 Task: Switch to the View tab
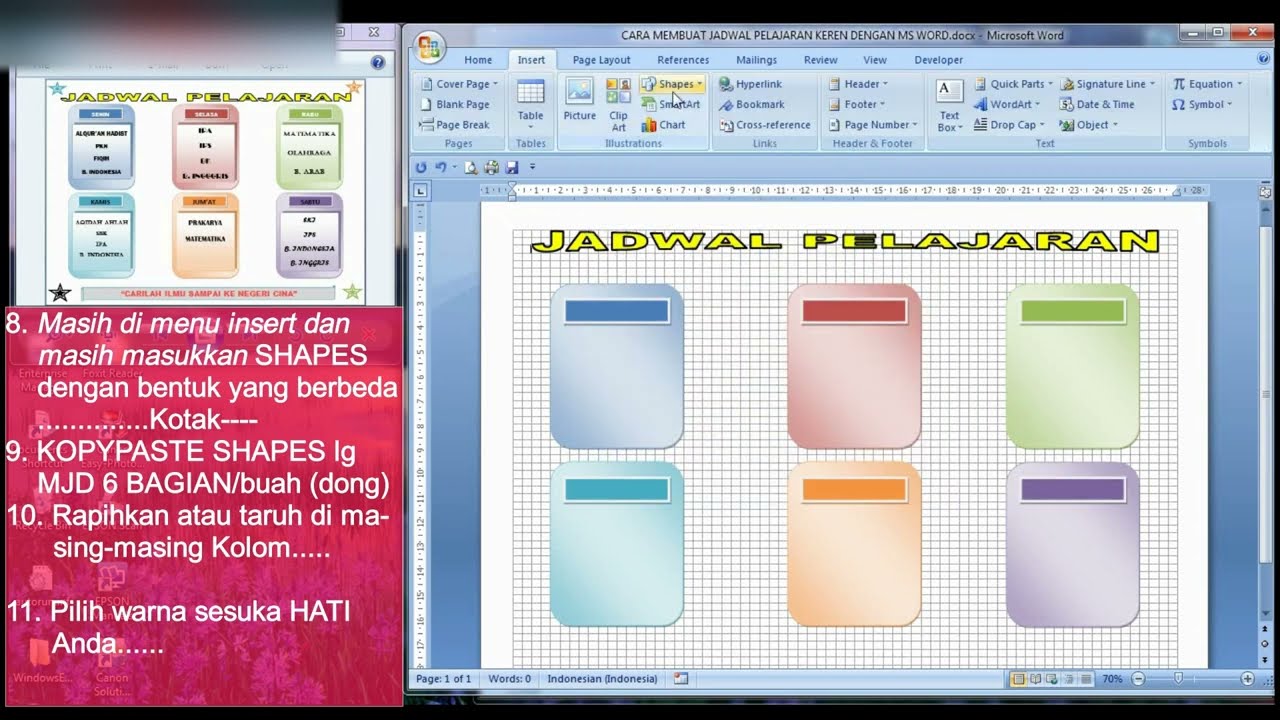tap(875, 60)
